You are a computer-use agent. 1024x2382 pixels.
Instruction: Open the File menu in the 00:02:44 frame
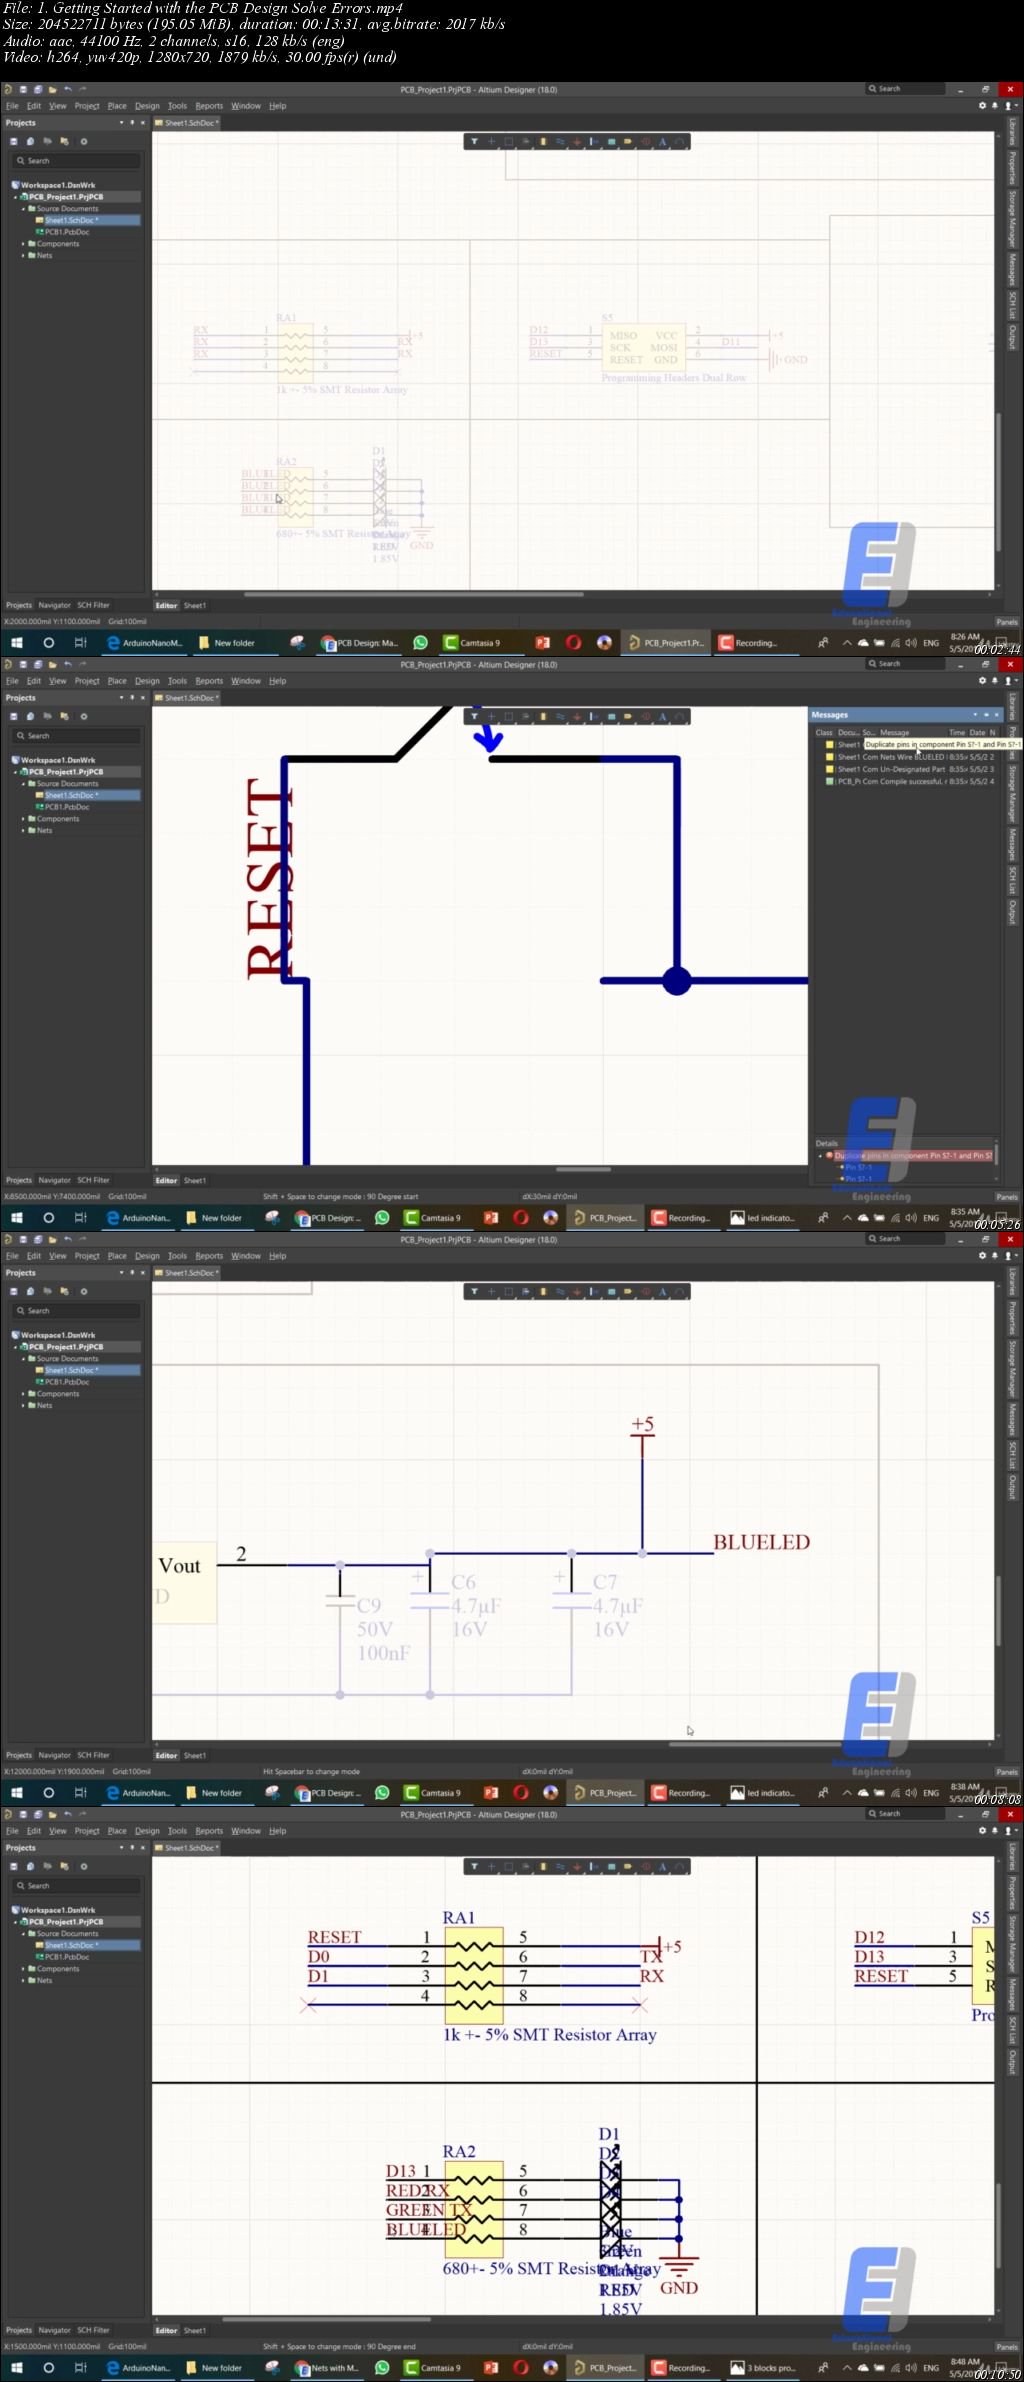[x=12, y=106]
